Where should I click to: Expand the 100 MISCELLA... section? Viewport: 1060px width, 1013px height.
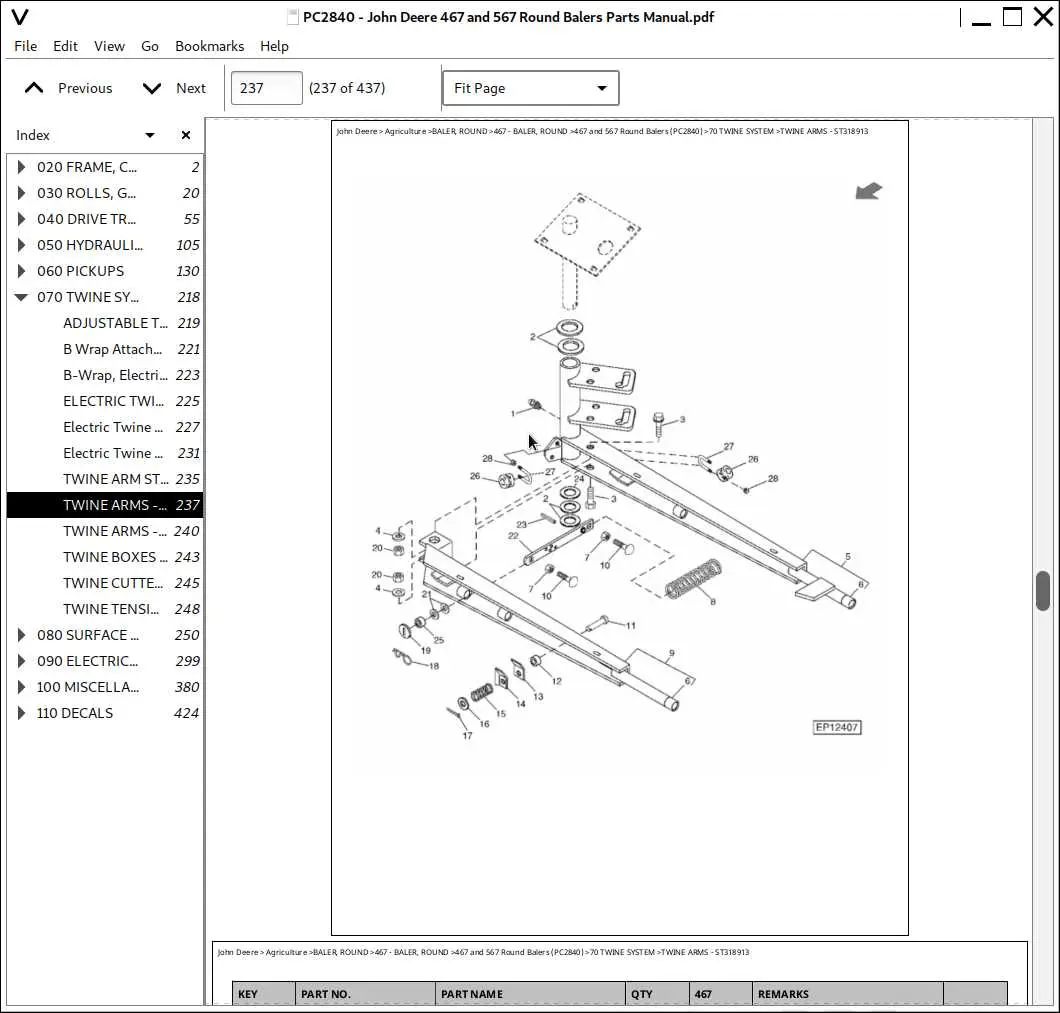[21, 687]
